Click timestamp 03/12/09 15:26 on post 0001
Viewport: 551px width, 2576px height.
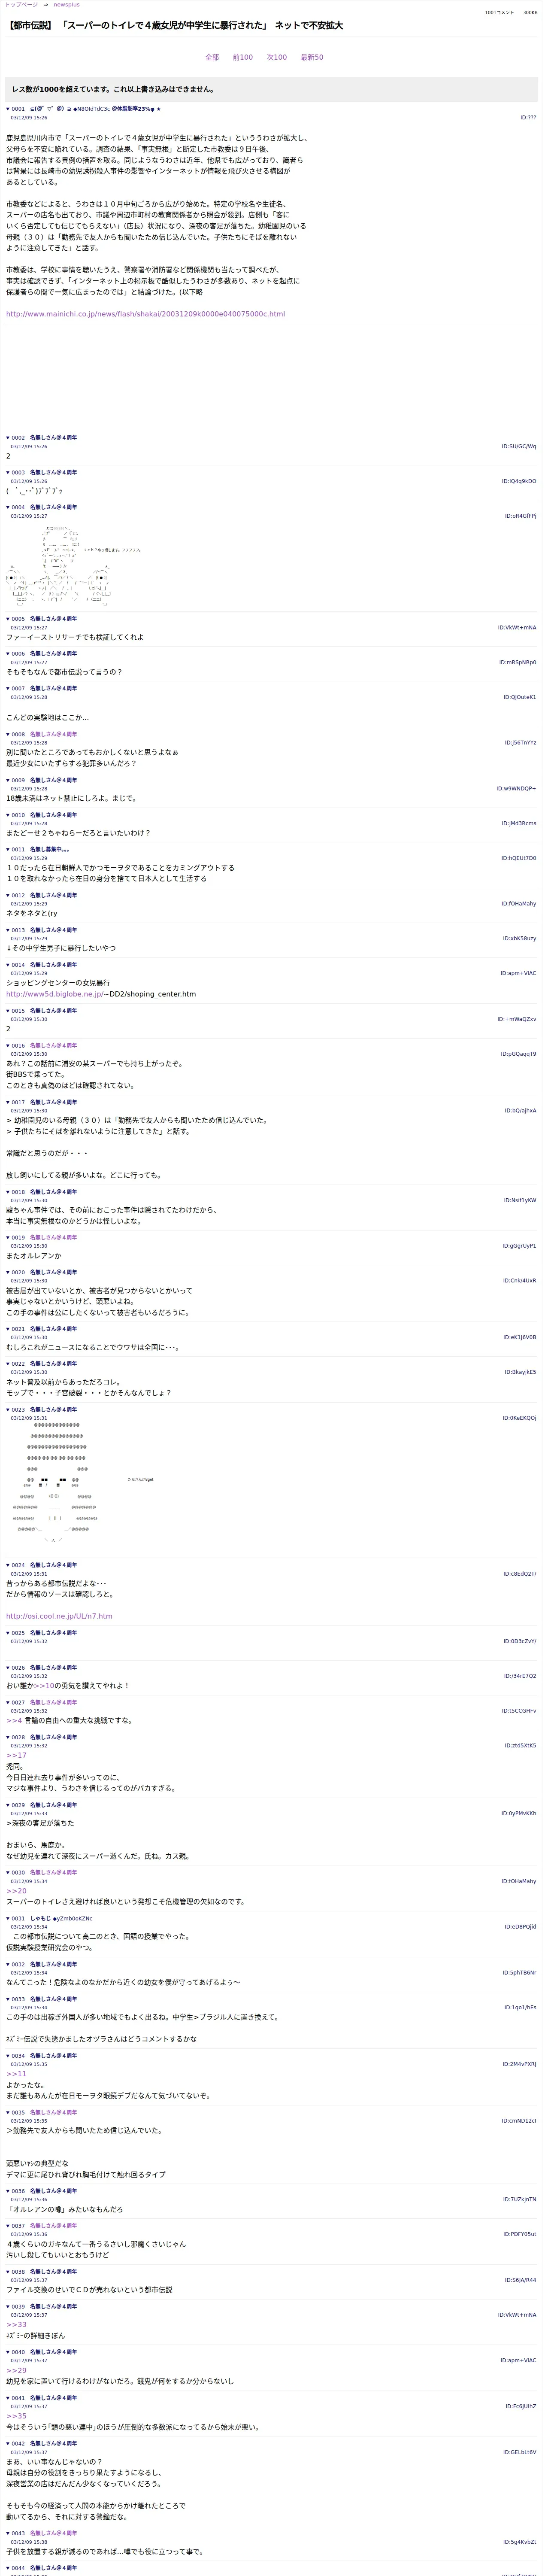[29, 118]
